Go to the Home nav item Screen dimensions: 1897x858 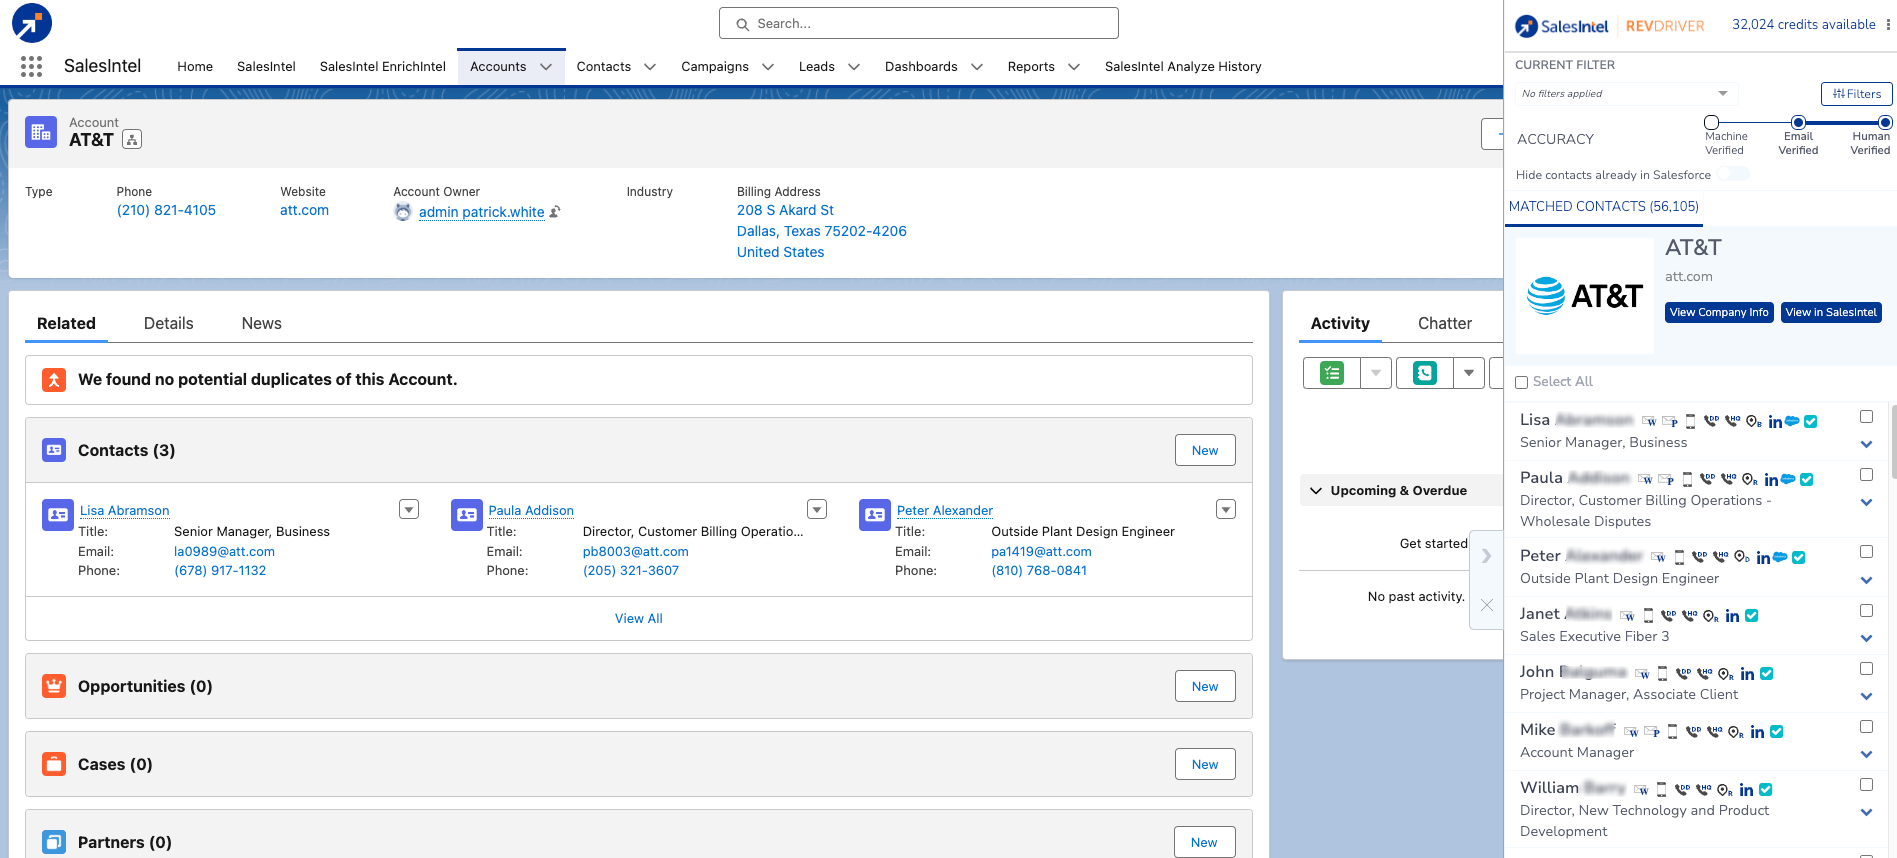(195, 67)
